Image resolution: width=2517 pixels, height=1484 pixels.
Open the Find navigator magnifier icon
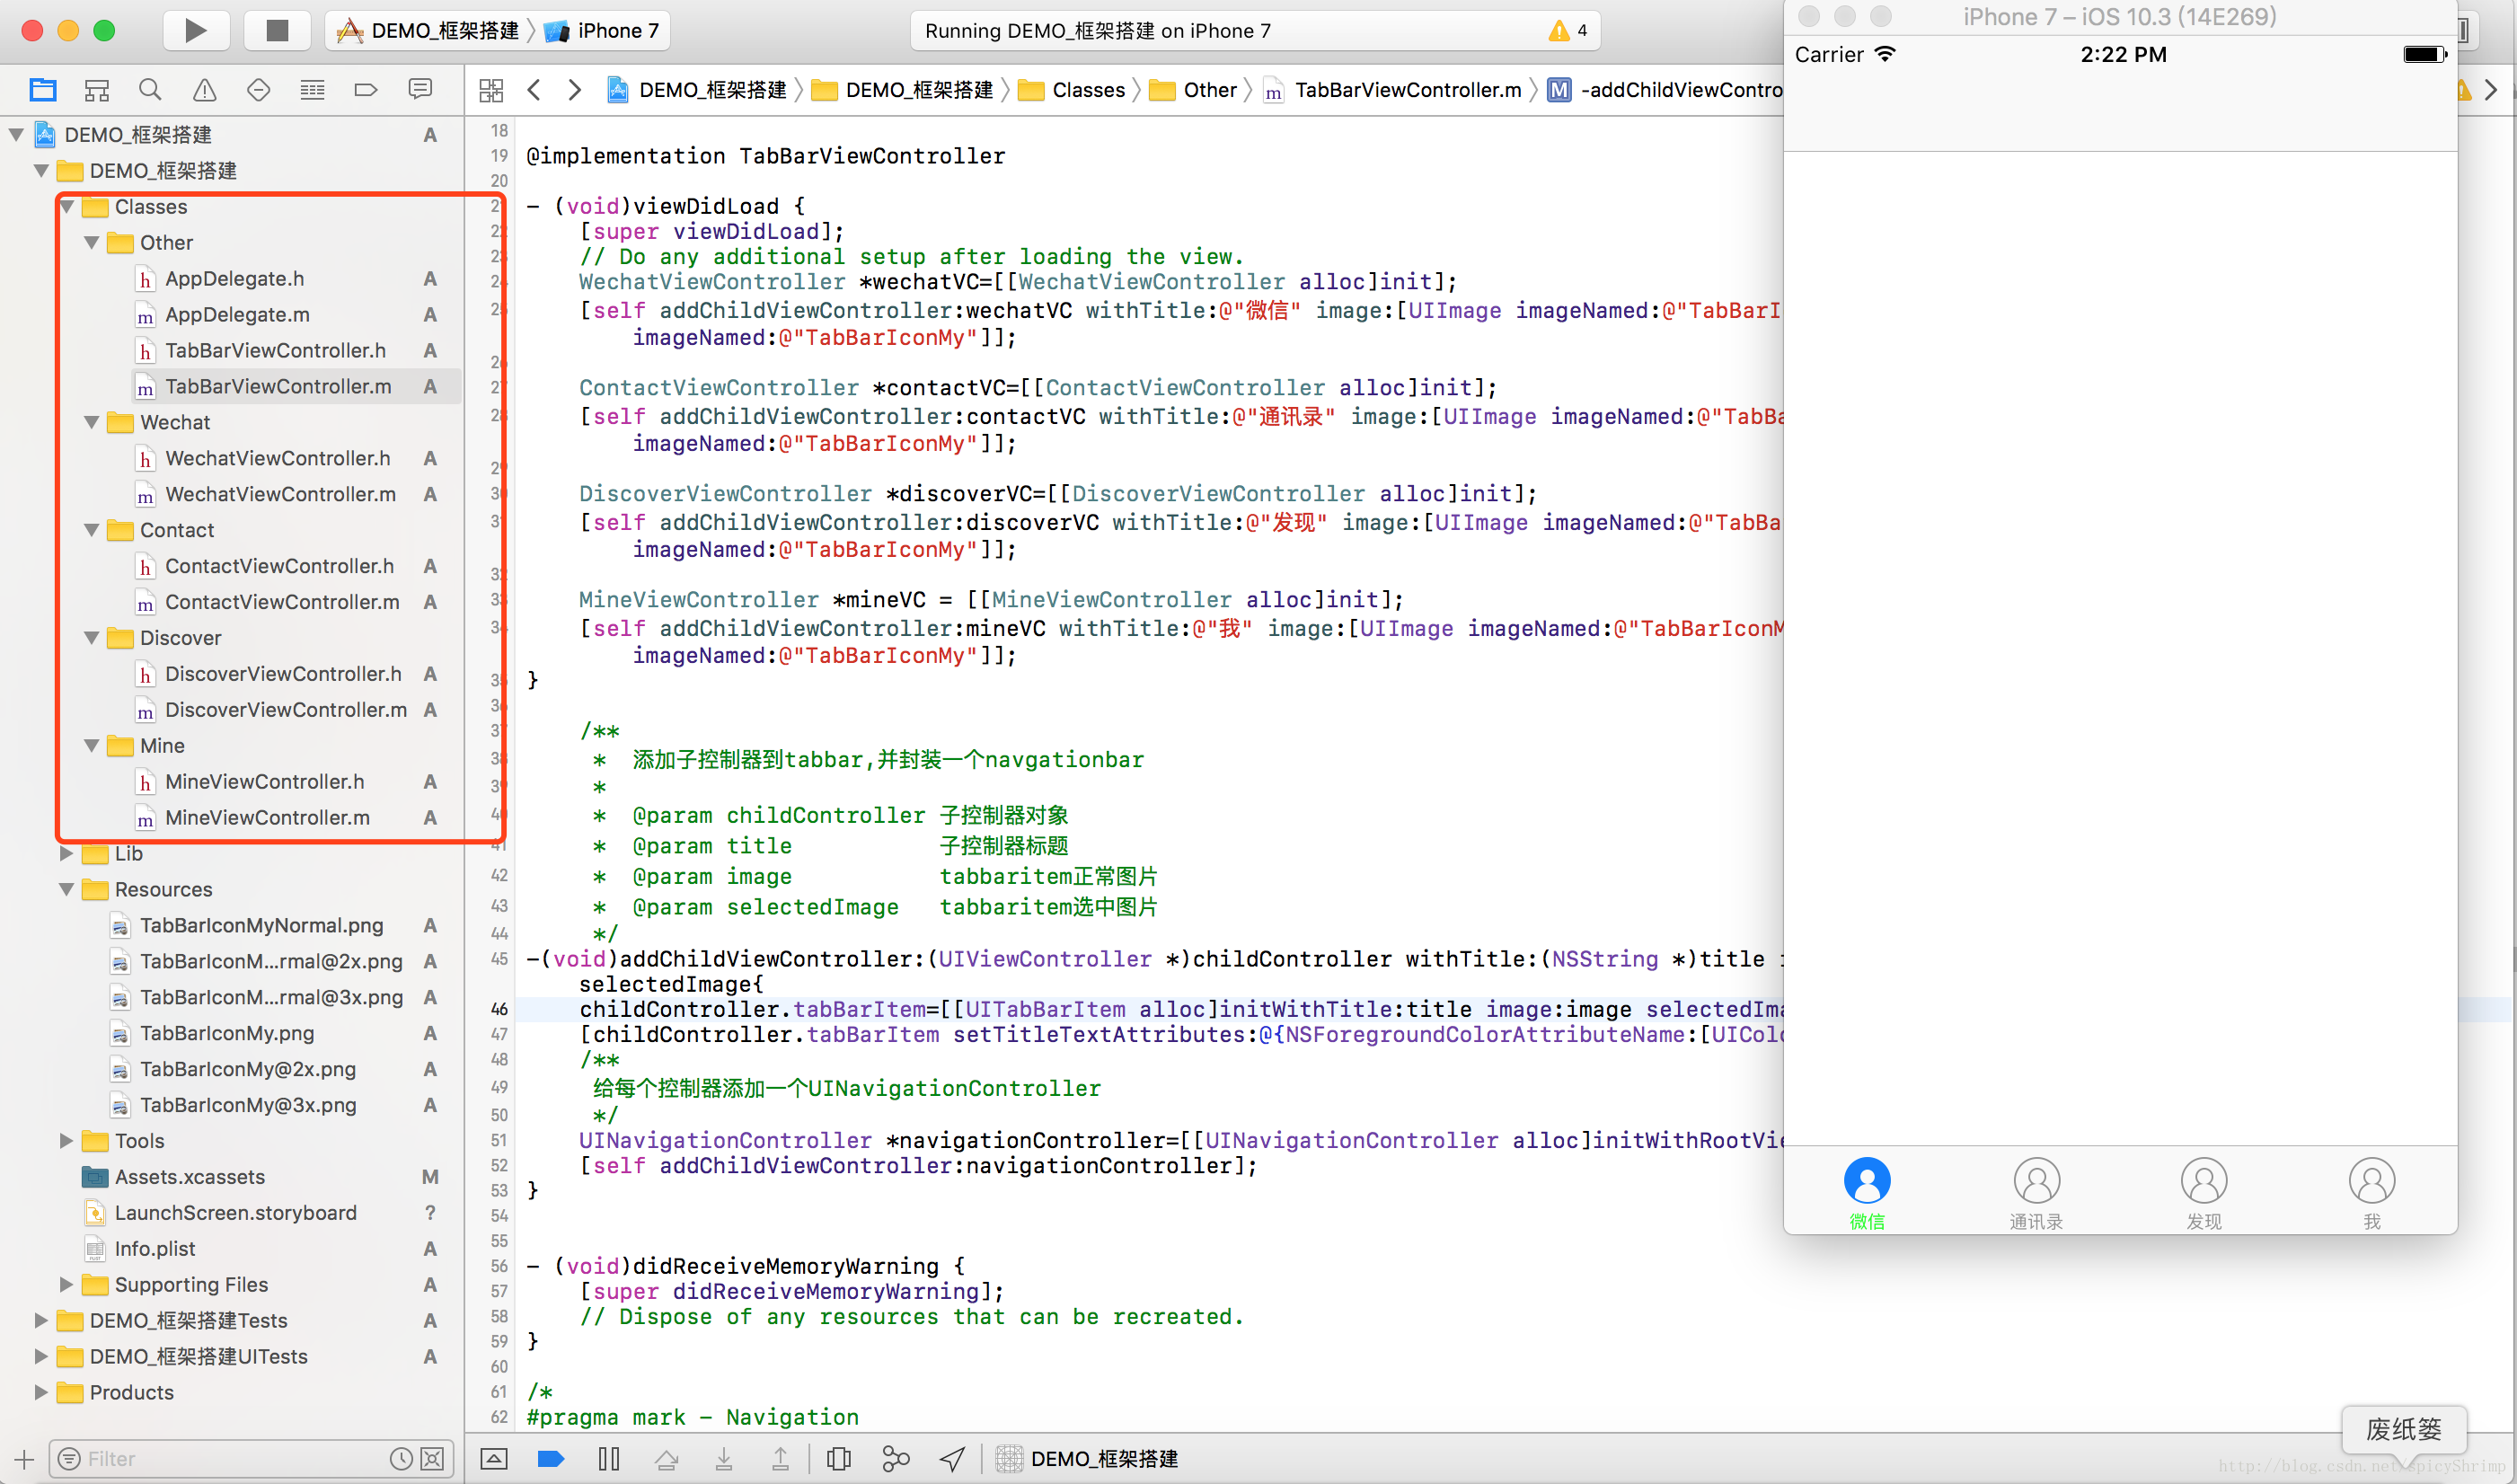click(150, 90)
